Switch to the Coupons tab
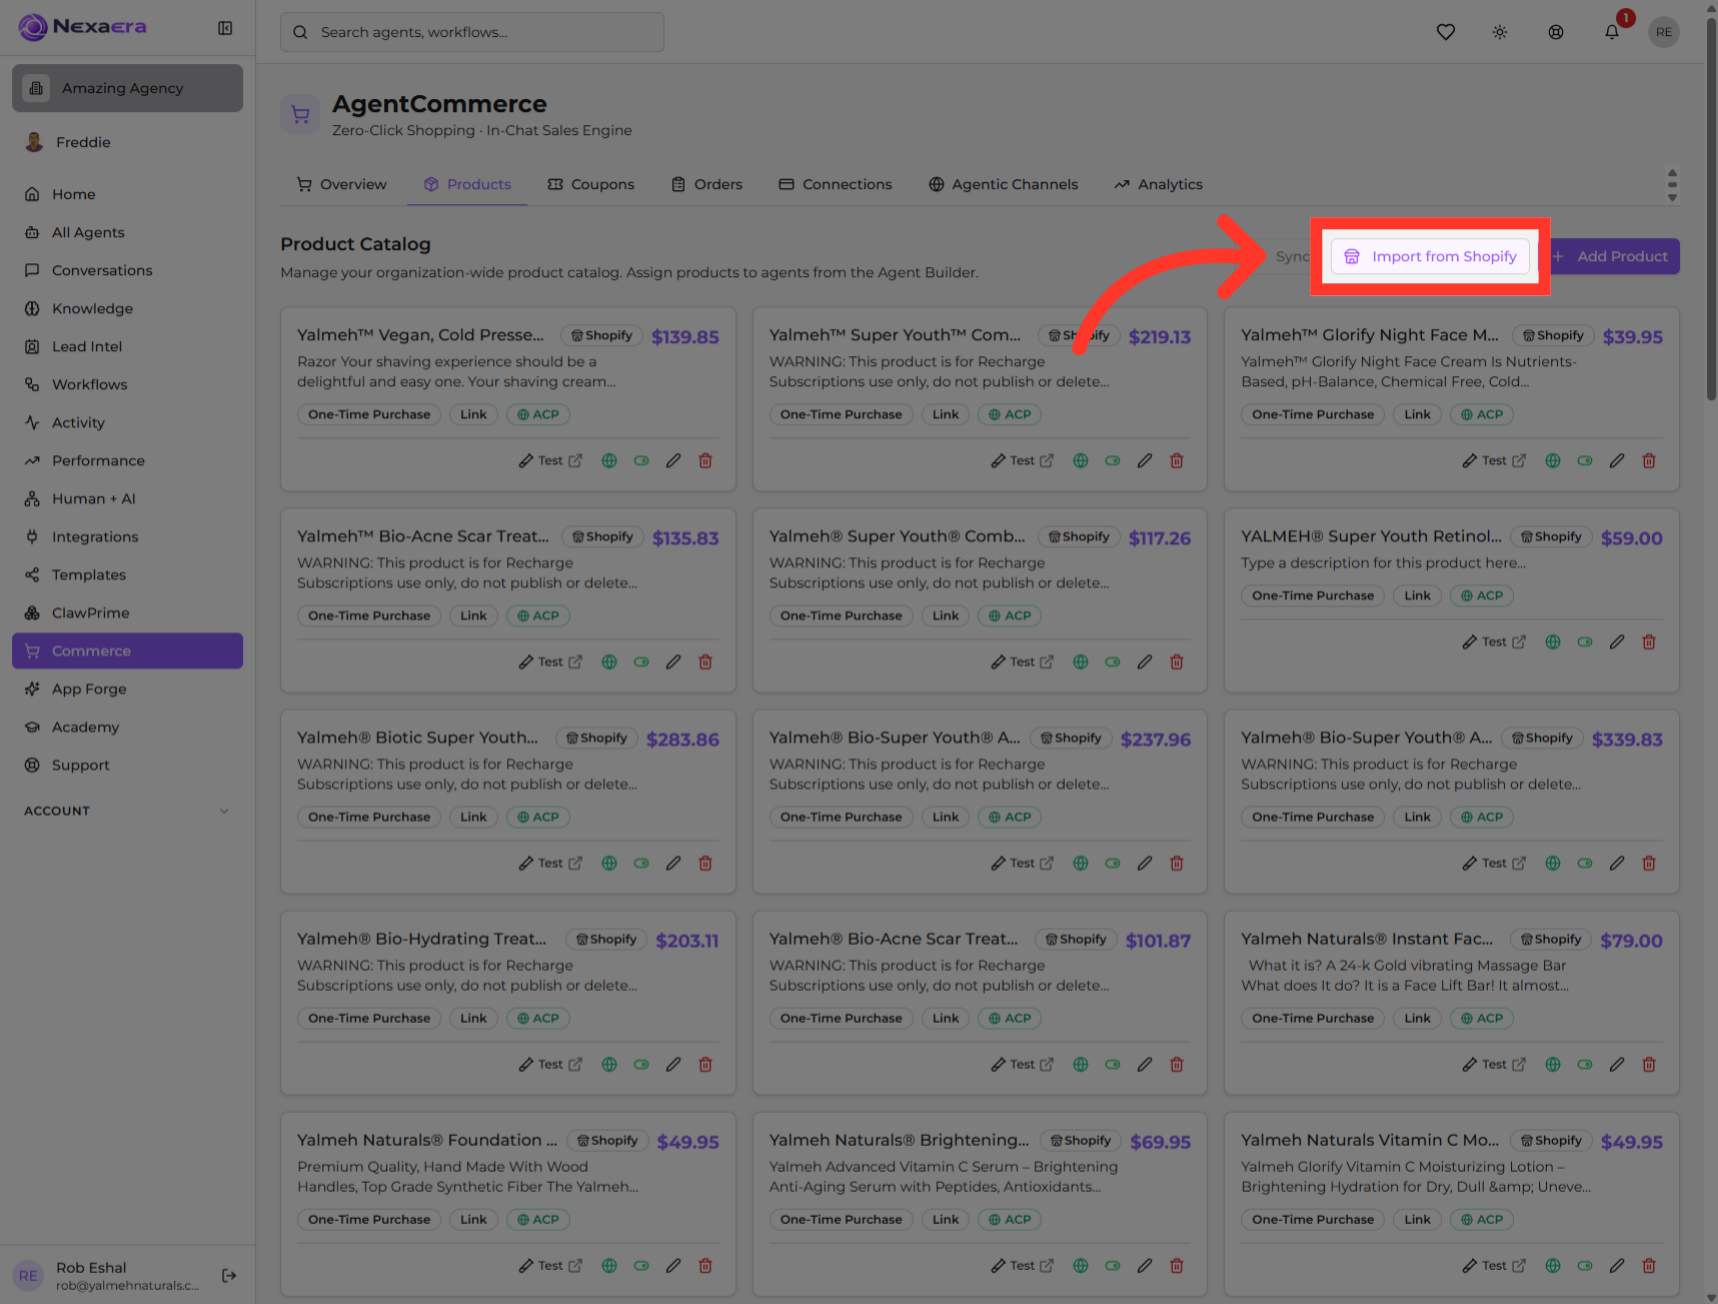The height and width of the screenshot is (1304, 1718). tap(591, 184)
